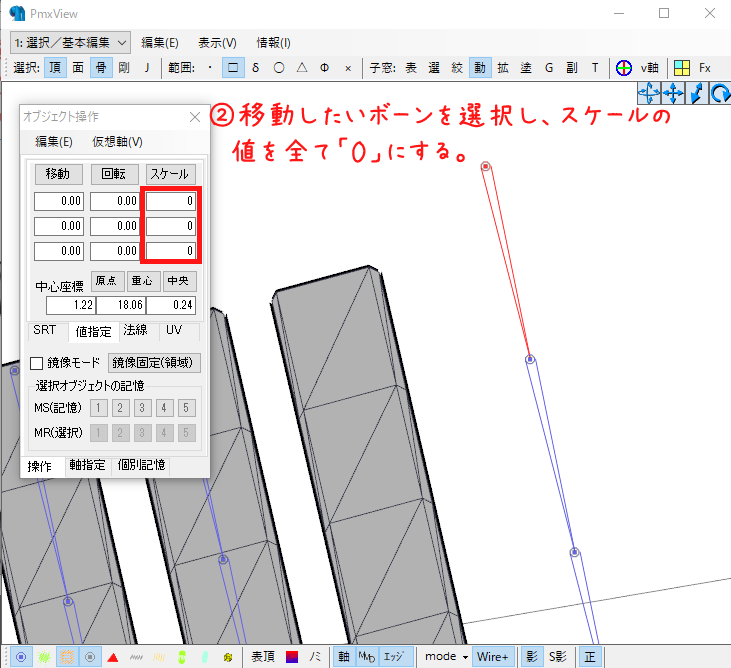Click the 移動 button
This screenshot has height=668, width=731.
coord(59,174)
